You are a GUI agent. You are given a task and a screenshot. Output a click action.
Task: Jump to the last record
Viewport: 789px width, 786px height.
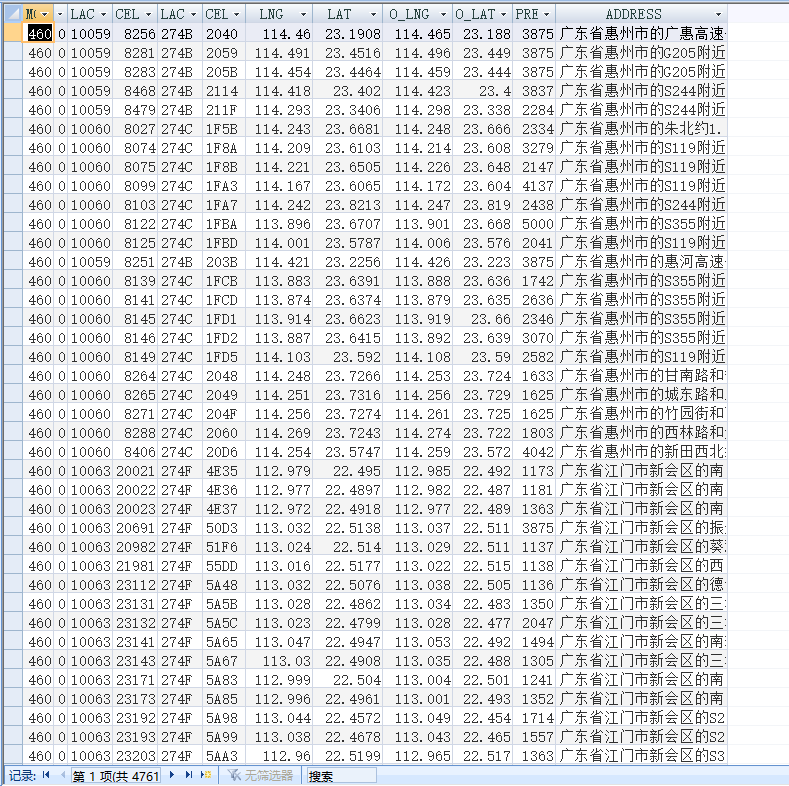coord(189,775)
